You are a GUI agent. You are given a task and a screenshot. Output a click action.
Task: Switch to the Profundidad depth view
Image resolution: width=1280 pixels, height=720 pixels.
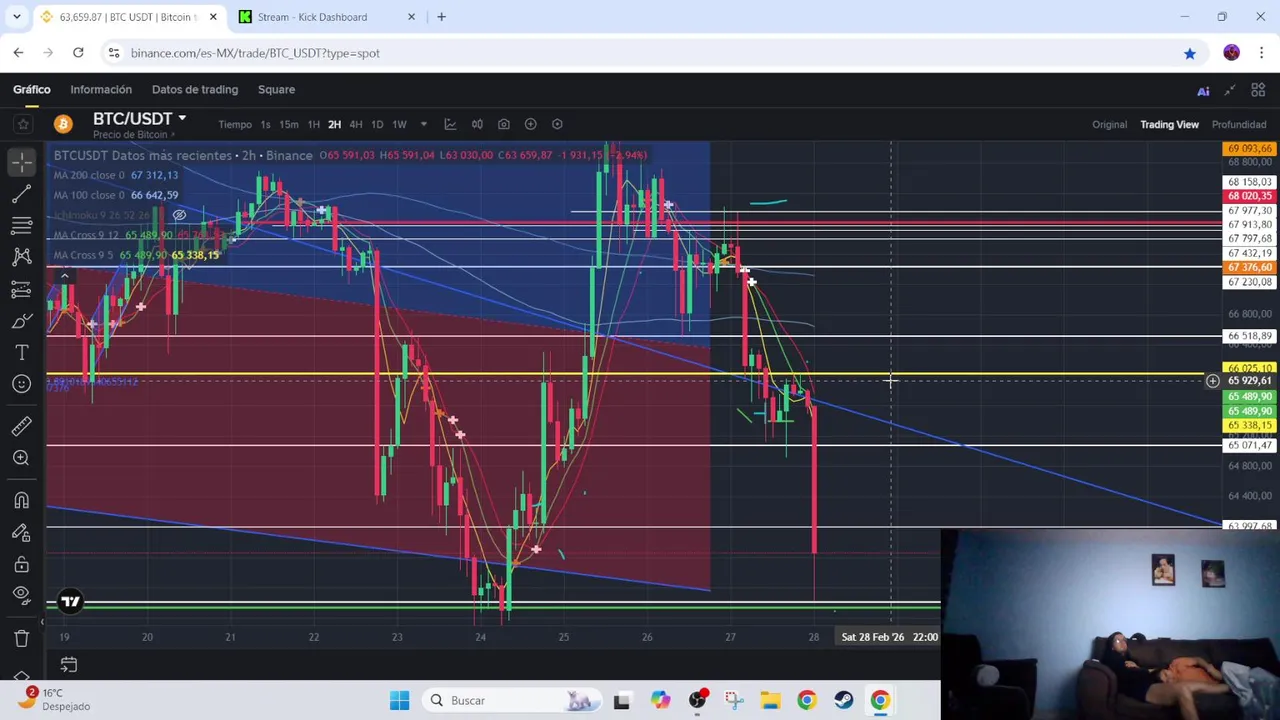click(x=1239, y=125)
